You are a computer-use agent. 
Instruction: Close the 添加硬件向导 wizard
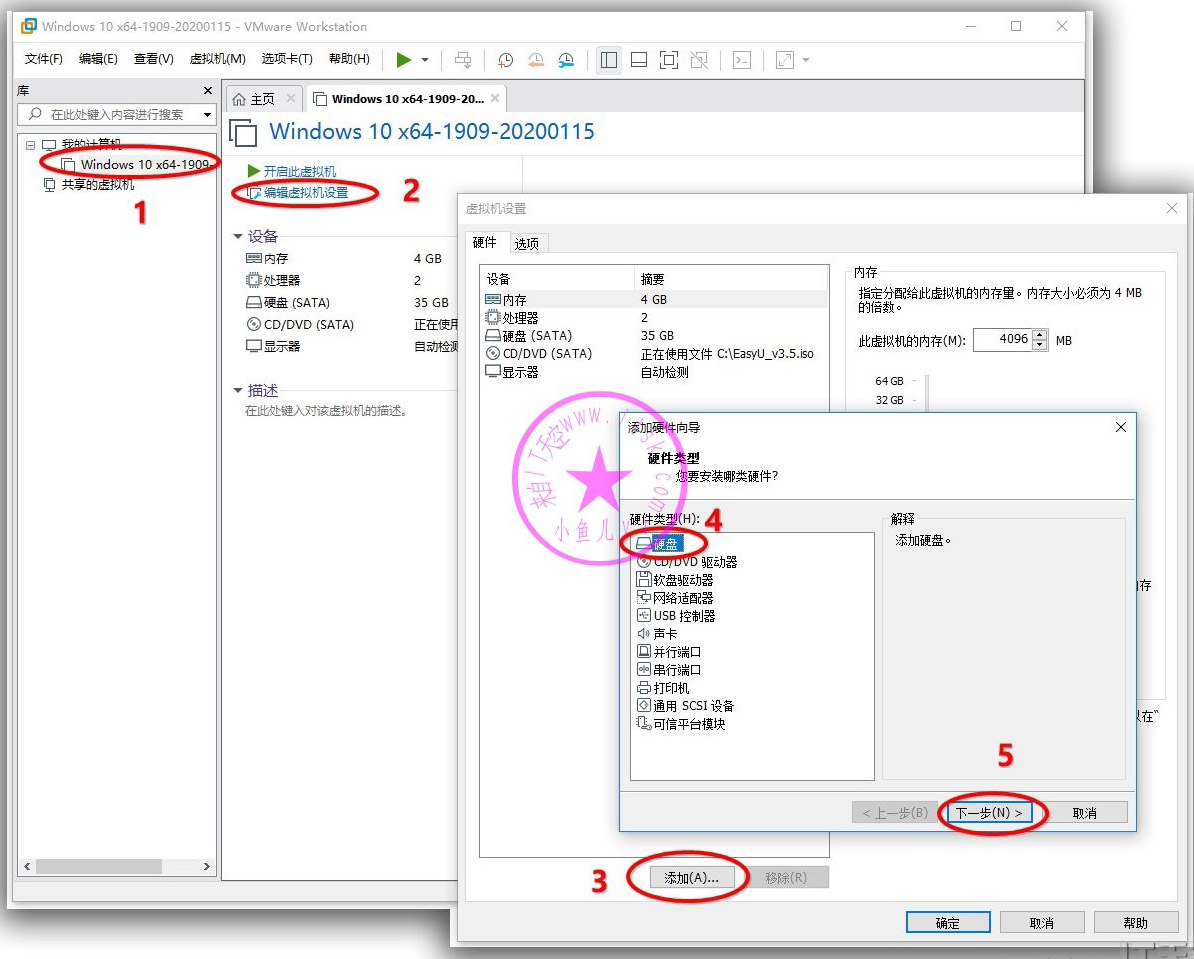(x=1121, y=427)
